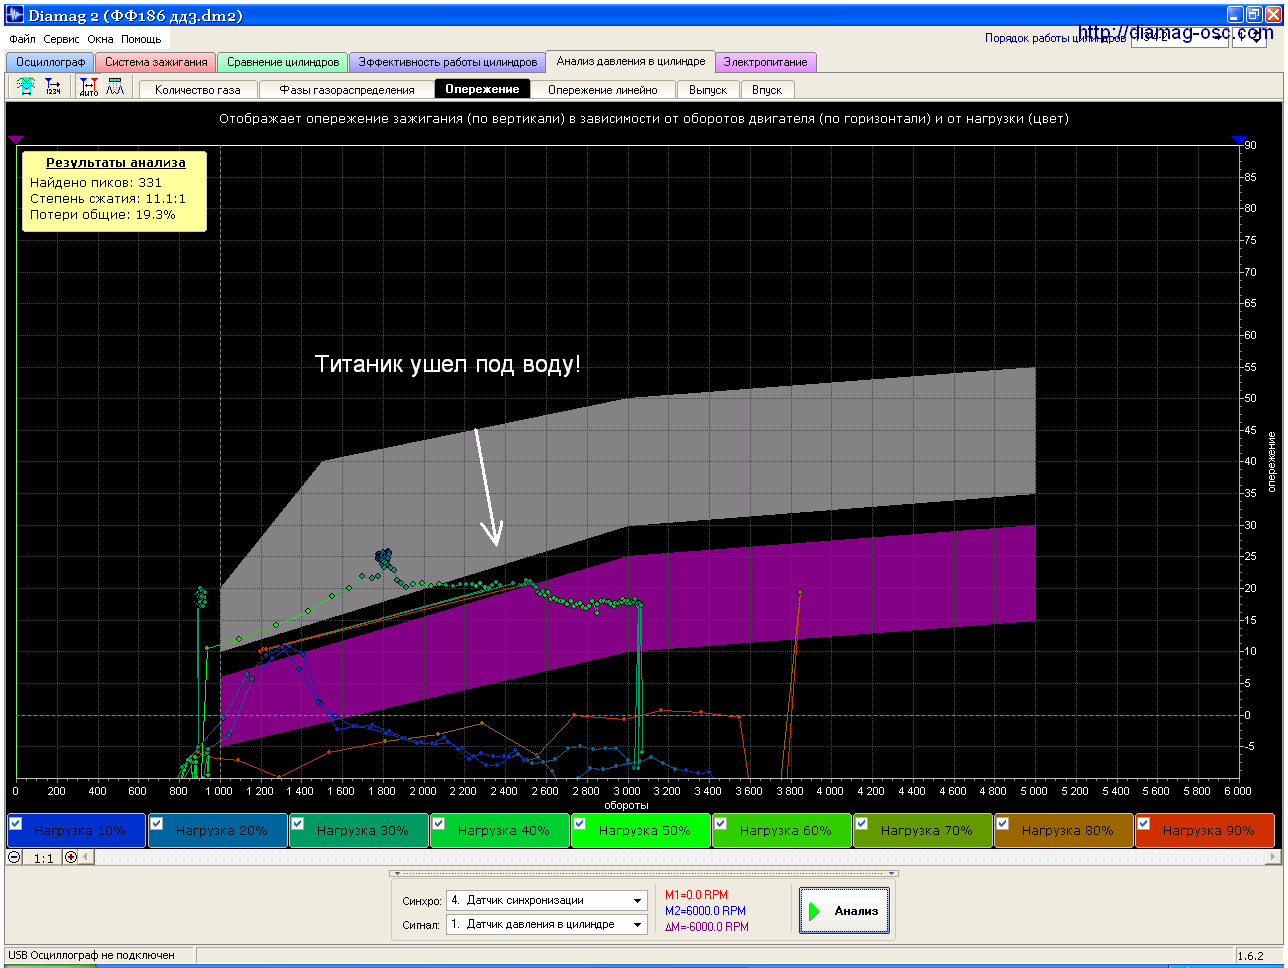Click the 1234 cylinder numbering toolbar icon
The width and height of the screenshot is (1288, 968).
(x=53, y=87)
